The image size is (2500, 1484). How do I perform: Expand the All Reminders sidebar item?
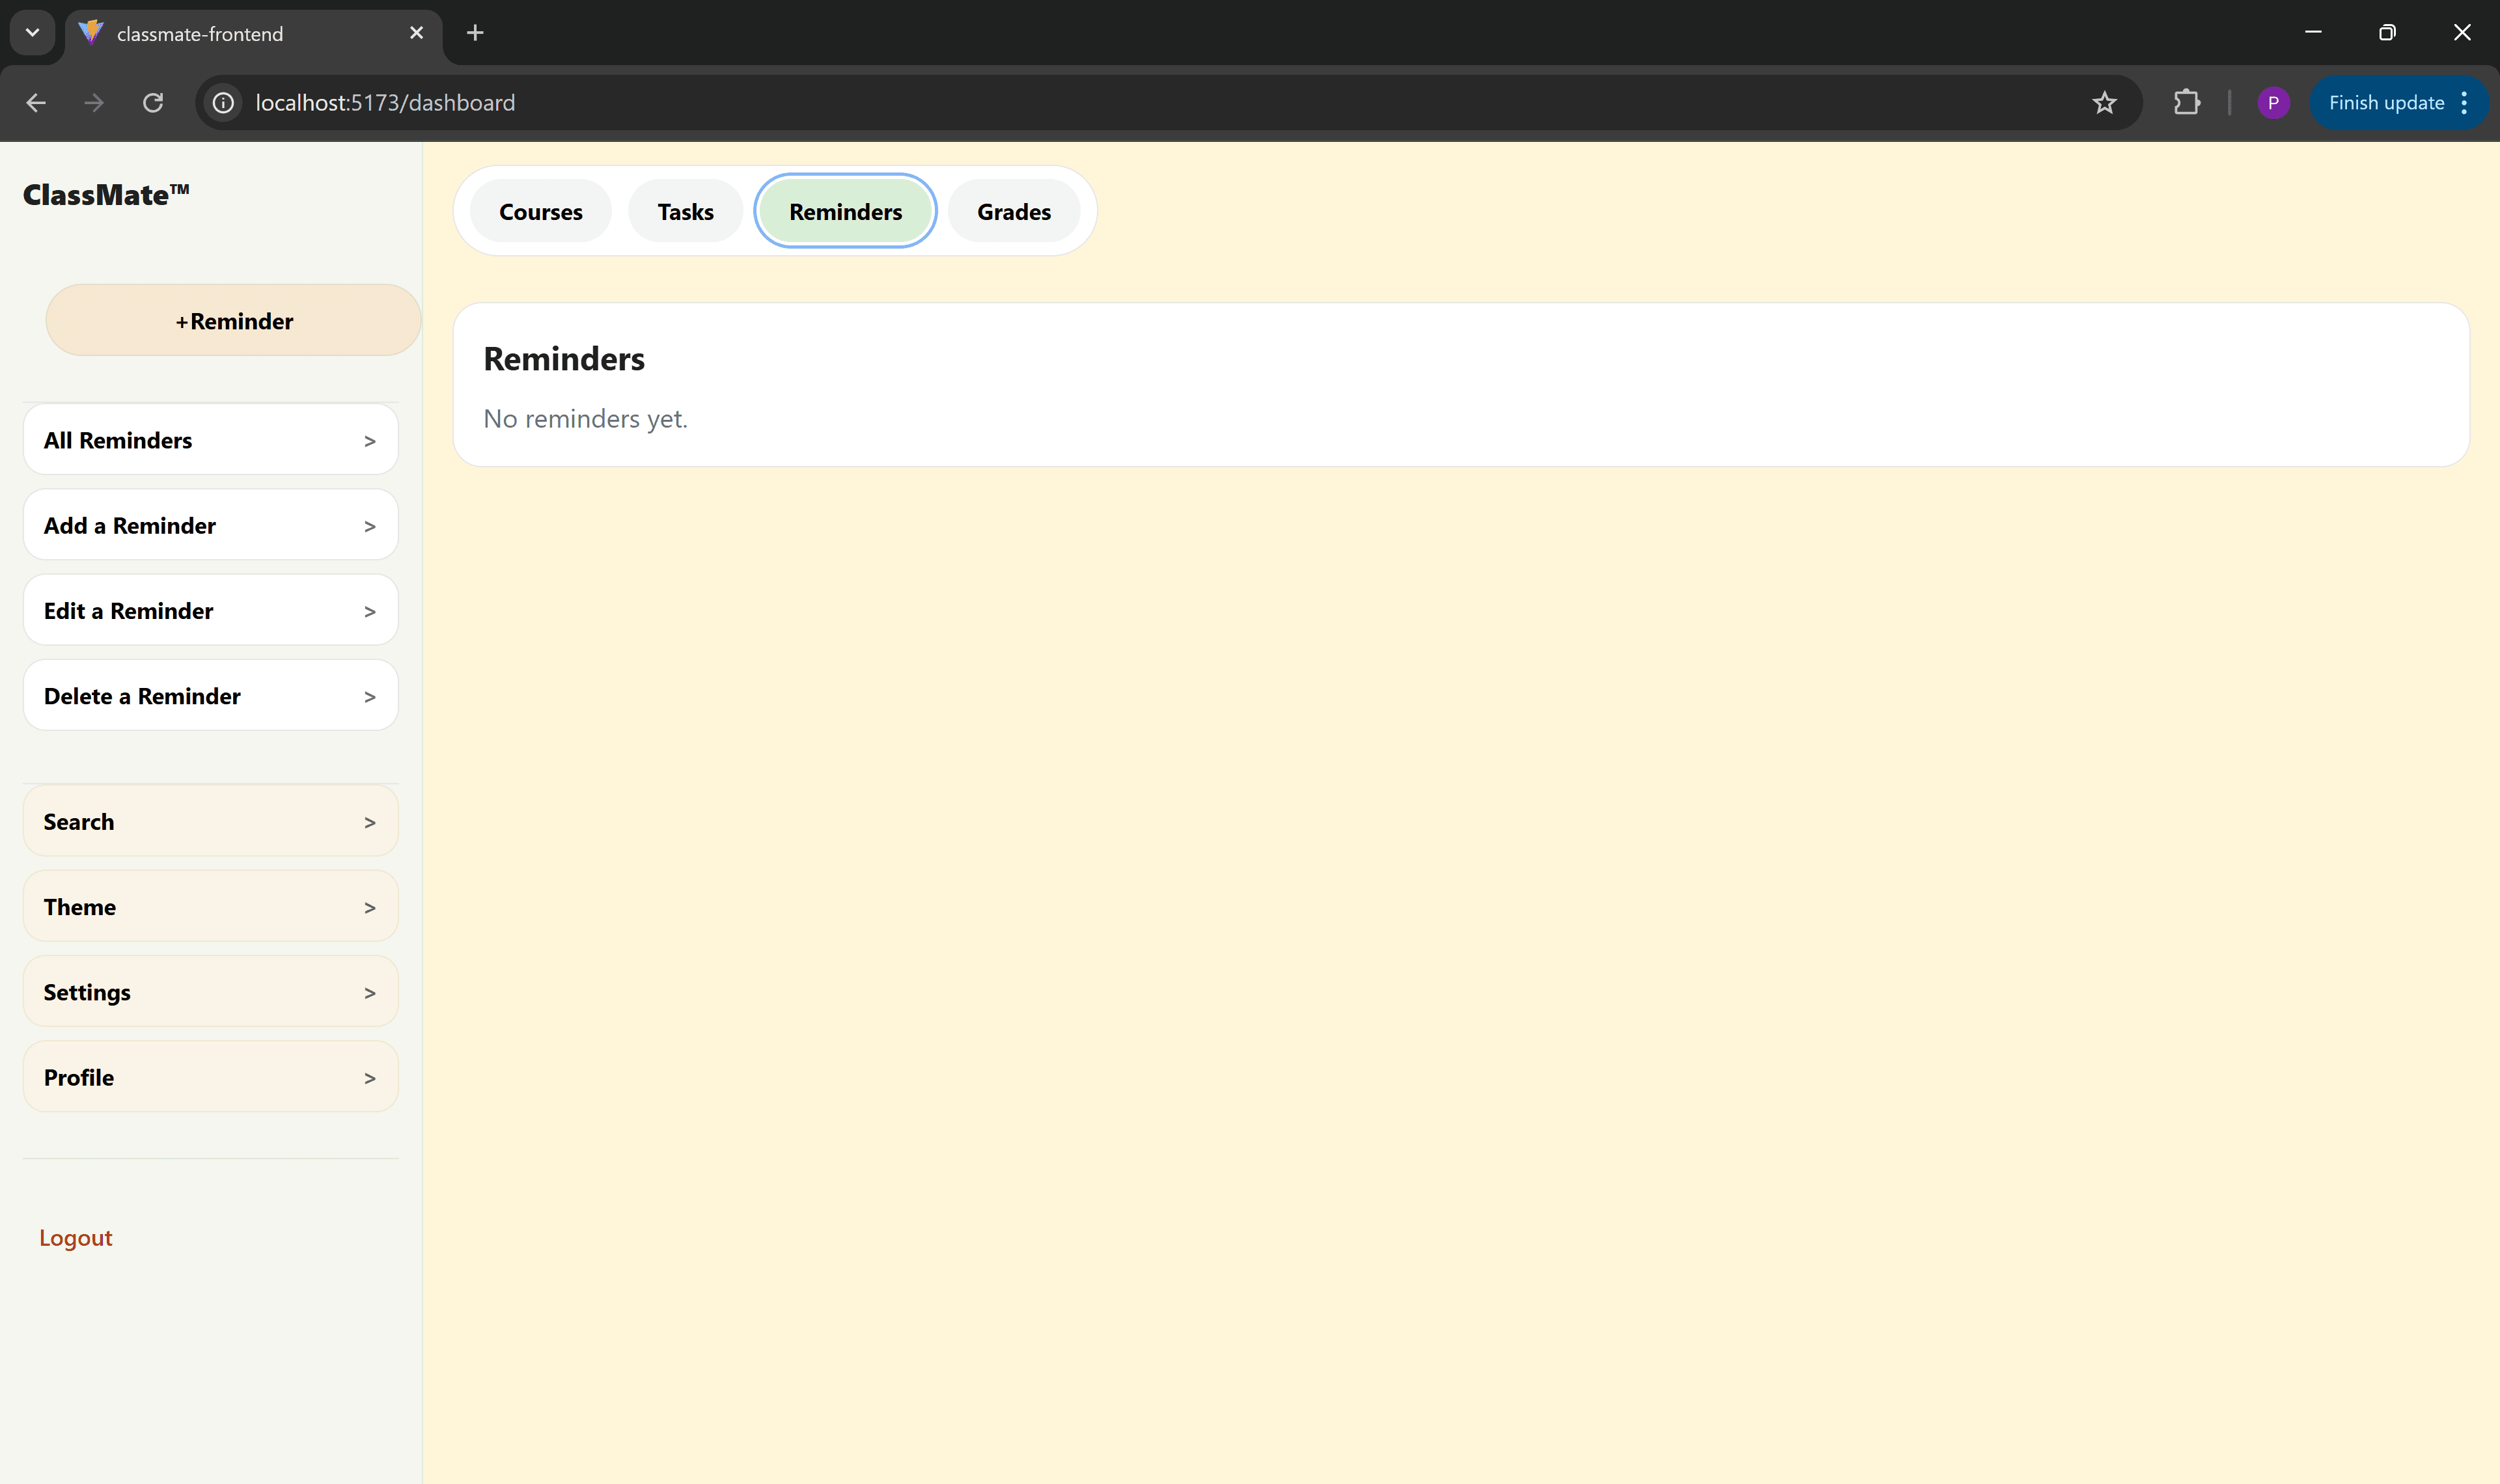coord(210,440)
